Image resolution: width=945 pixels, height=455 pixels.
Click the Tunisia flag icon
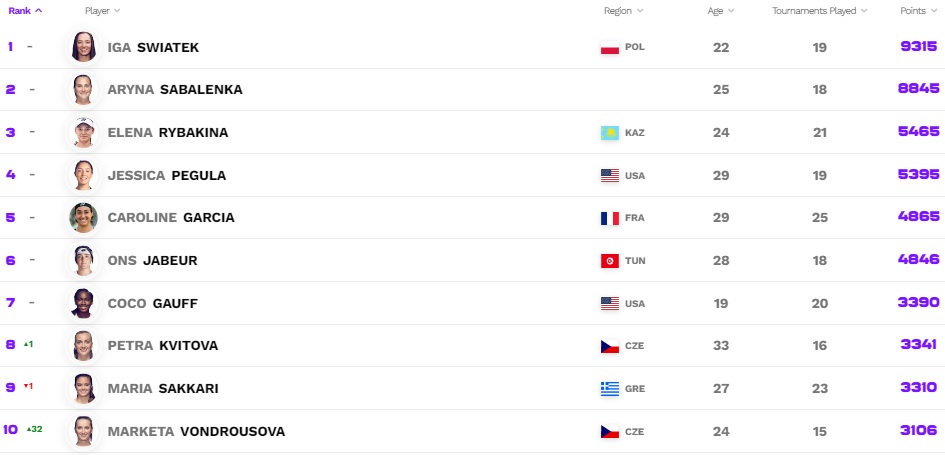point(609,261)
